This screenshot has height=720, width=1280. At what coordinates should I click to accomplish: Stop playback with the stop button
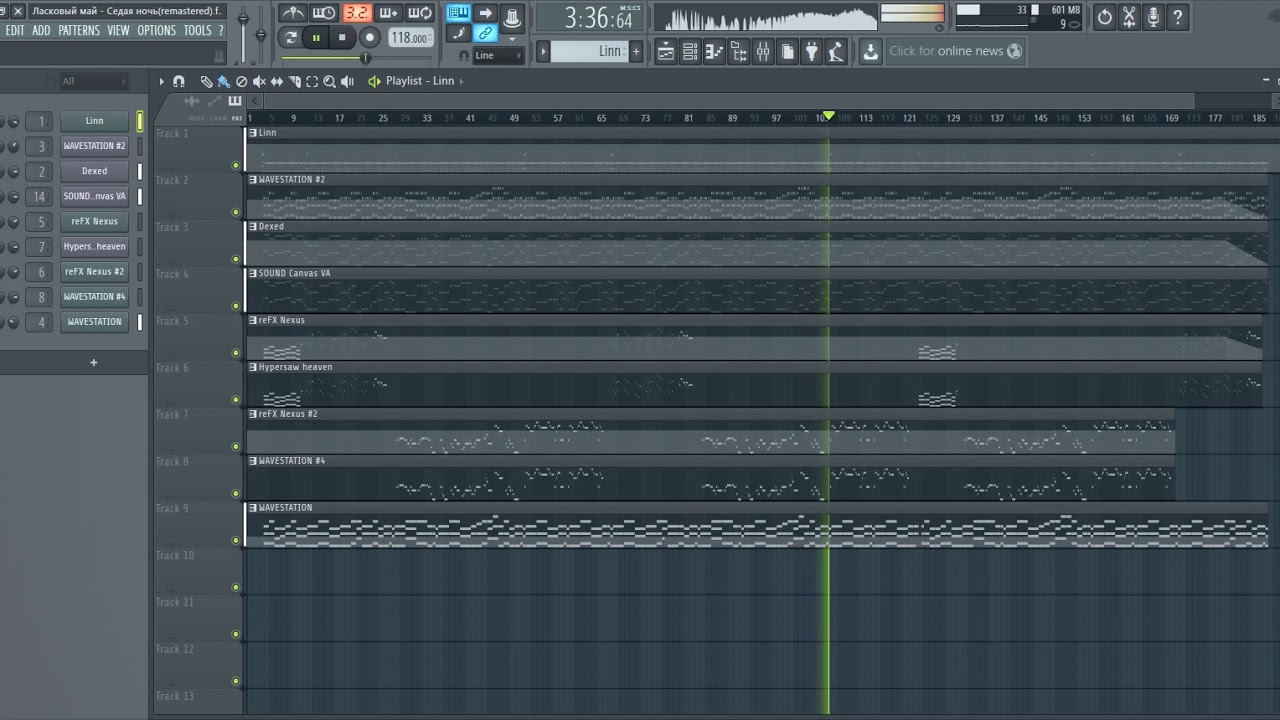click(342, 37)
